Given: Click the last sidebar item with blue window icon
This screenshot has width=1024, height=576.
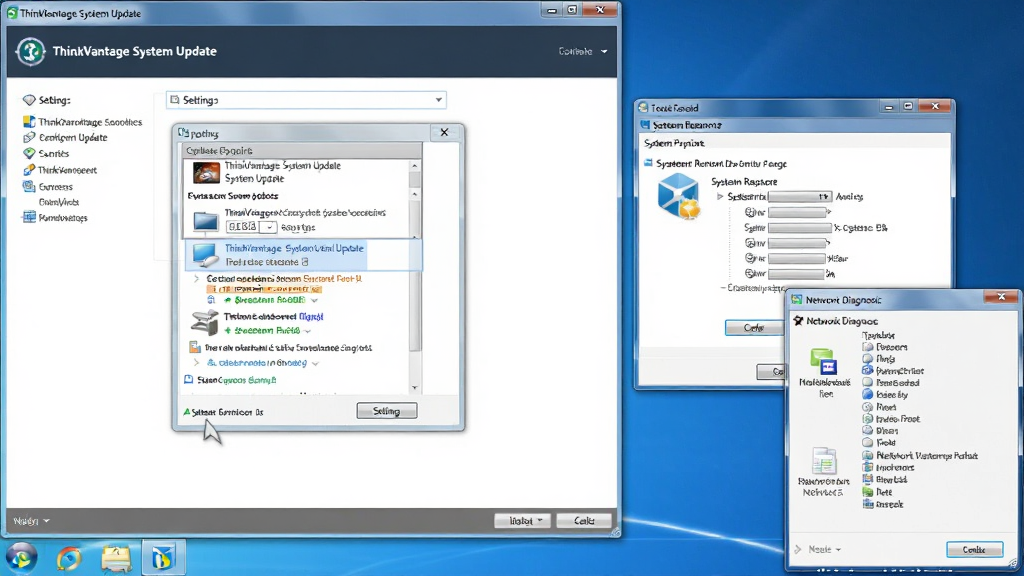Looking at the screenshot, I should [56, 217].
